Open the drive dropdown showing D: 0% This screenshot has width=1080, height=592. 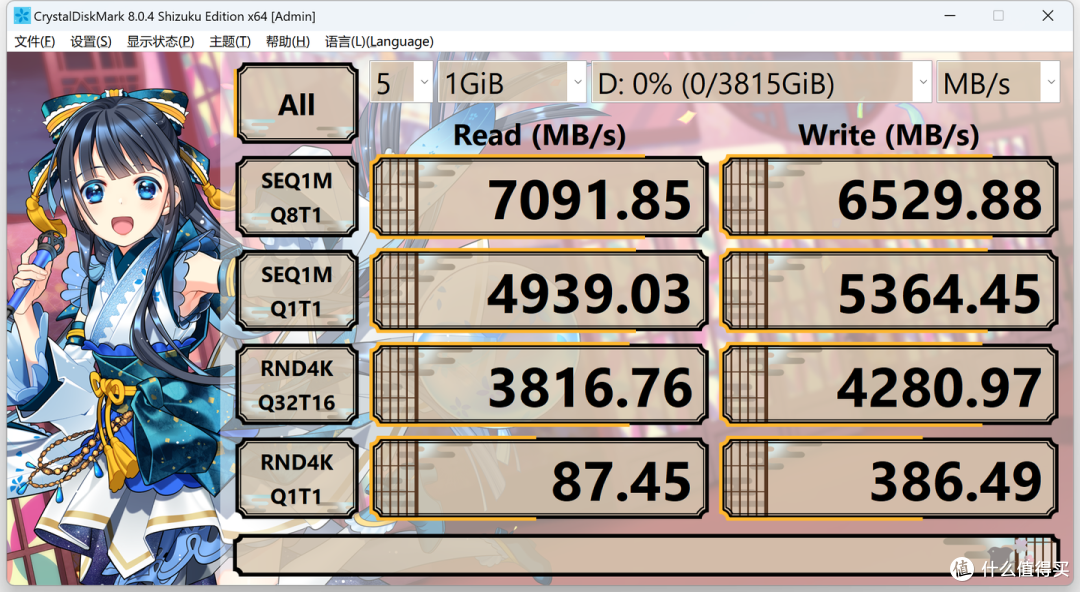(x=761, y=82)
